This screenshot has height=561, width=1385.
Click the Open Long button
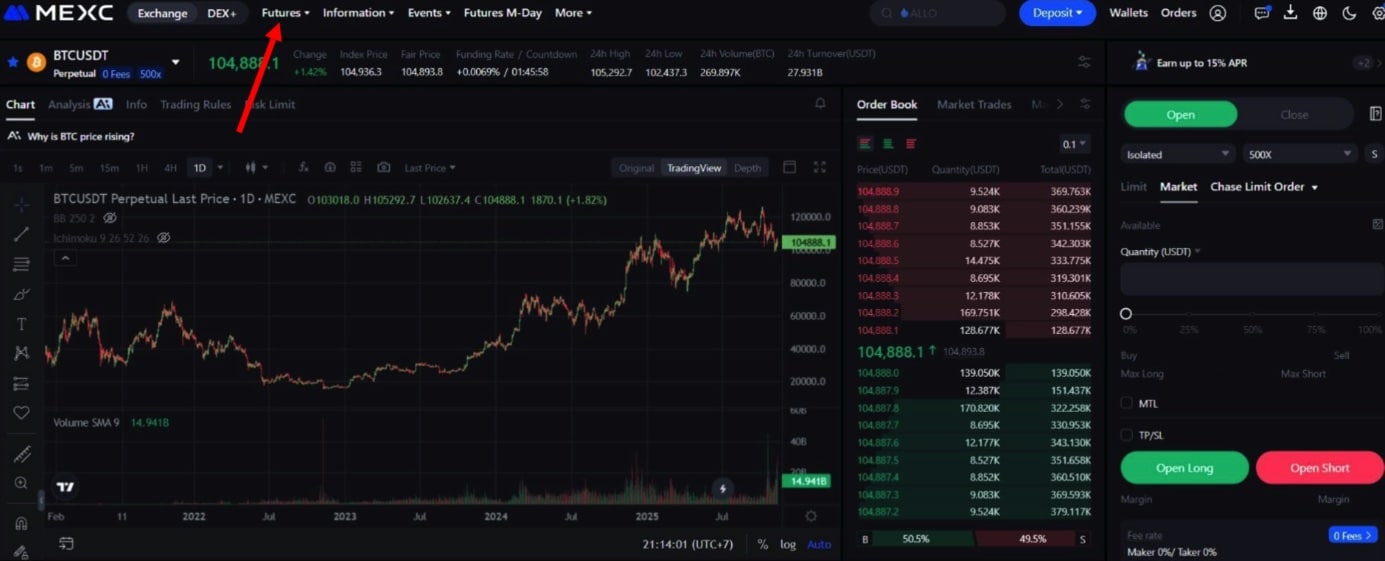(1184, 468)
